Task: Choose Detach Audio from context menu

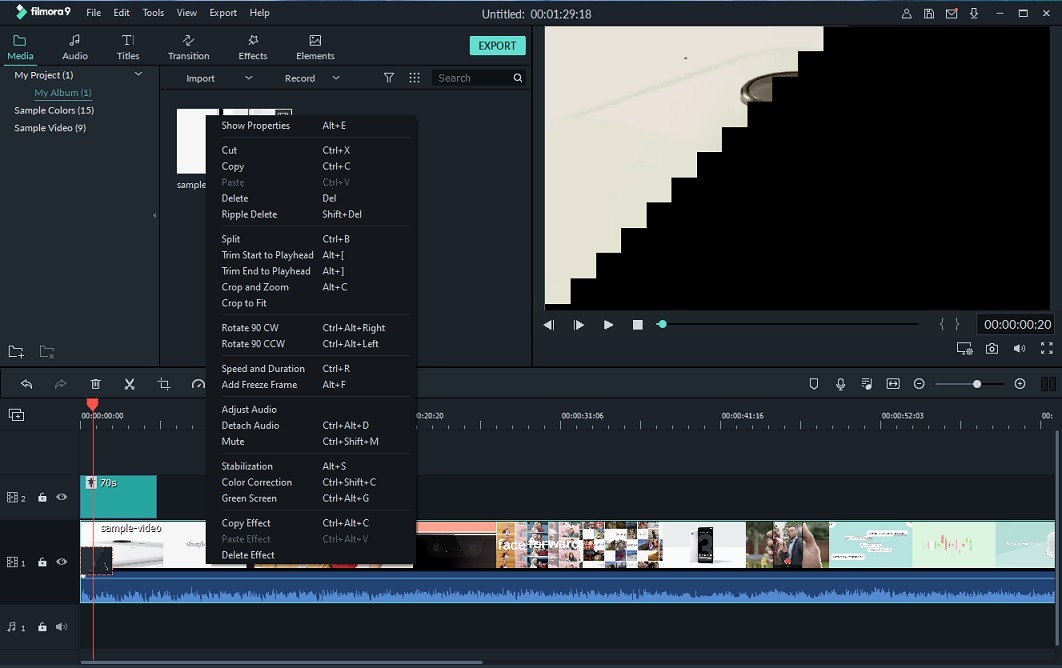Action: [250, 425]
